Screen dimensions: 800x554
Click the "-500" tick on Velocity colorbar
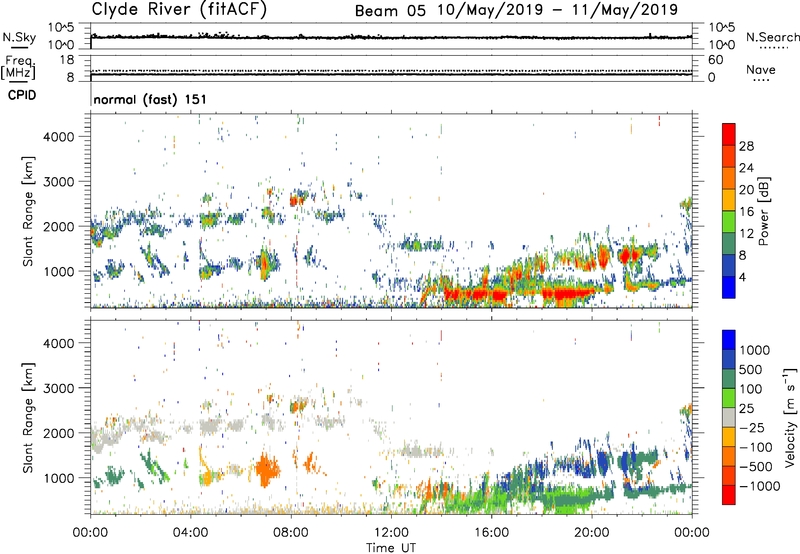click(756, 467)
